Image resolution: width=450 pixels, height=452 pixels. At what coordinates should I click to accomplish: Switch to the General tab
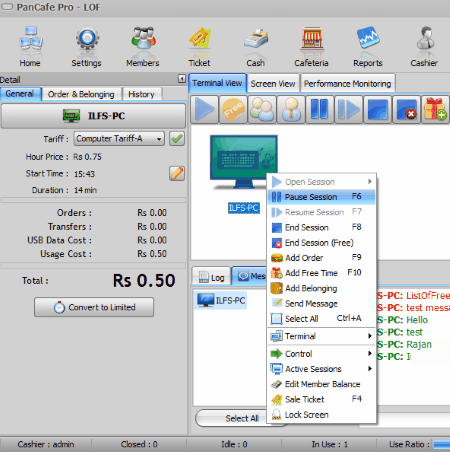tap(20, 94)
